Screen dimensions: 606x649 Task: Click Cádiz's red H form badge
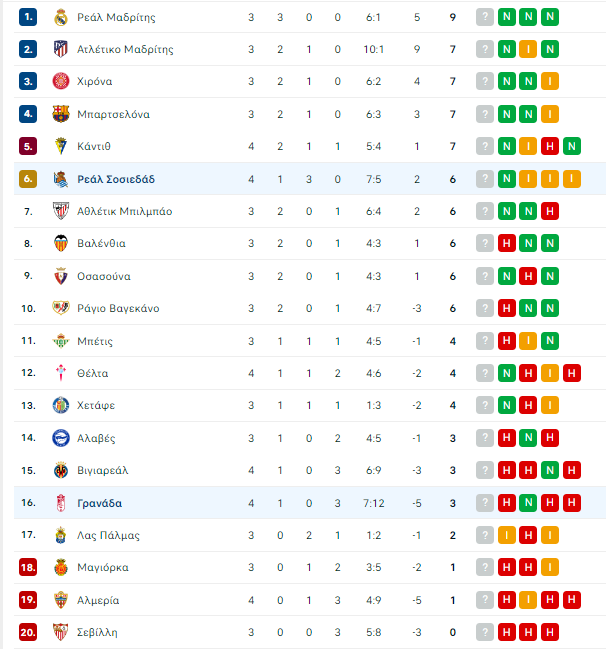550,146
